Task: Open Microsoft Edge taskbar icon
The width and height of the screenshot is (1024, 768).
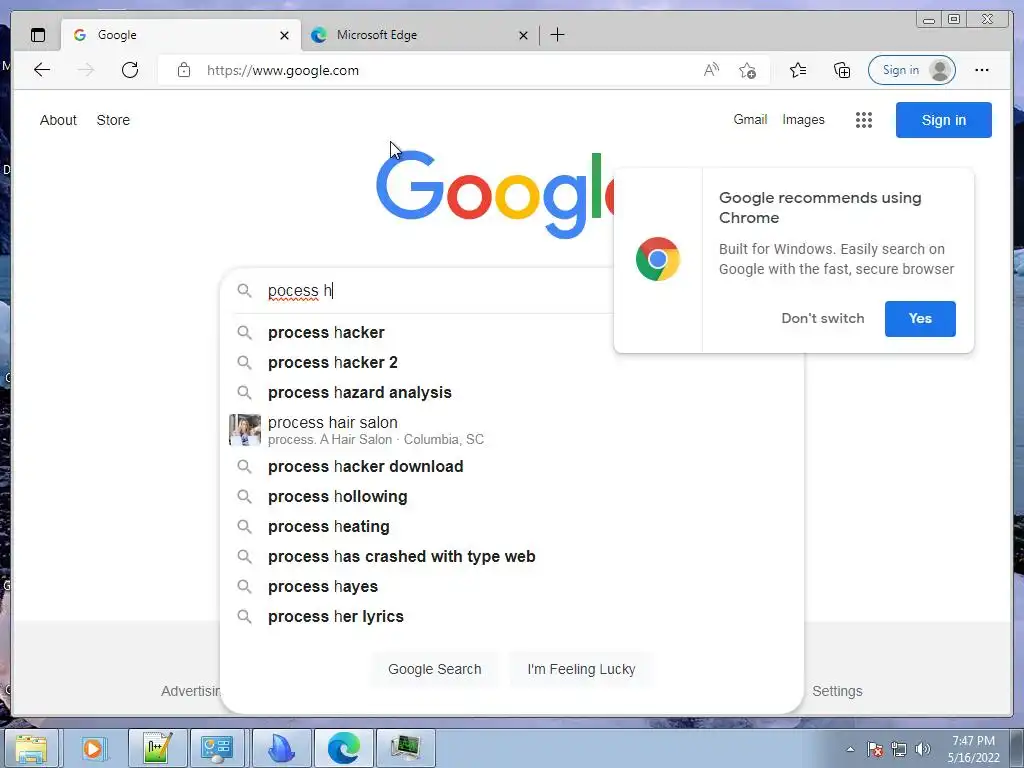Action: [344, 748]
